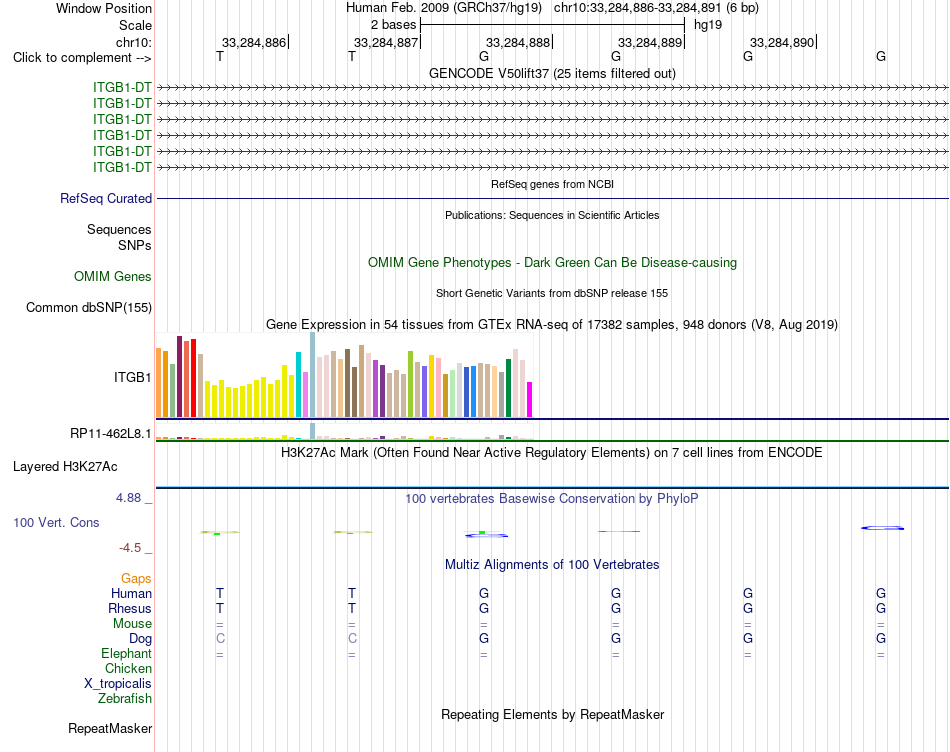
Task: Open 'RefSeq genes from NCBI' track title
Action: click(x=552, y=184)
